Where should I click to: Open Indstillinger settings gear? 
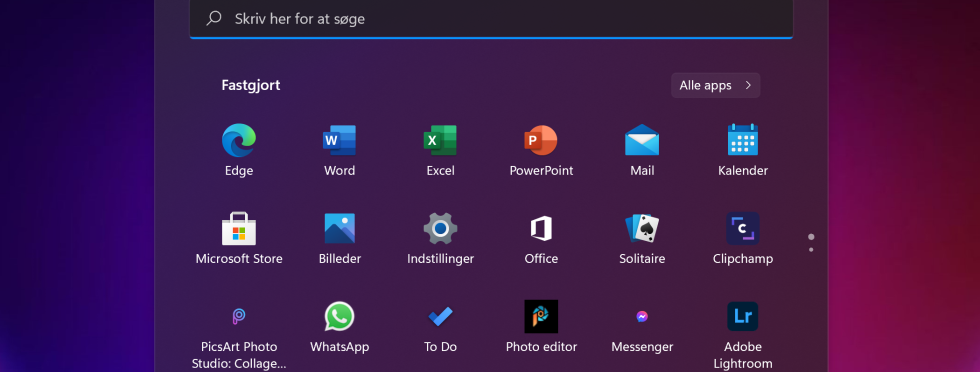click(440, 228)
